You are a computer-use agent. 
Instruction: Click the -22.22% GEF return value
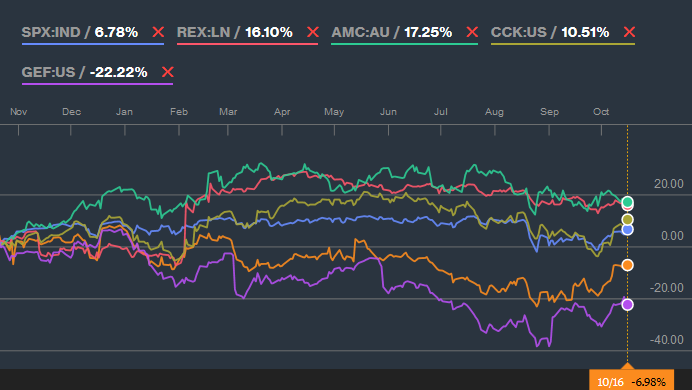coord(118,72)
